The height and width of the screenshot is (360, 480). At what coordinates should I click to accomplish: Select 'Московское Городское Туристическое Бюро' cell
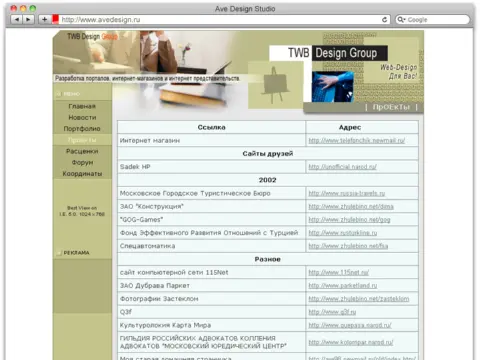coord(211,193)
